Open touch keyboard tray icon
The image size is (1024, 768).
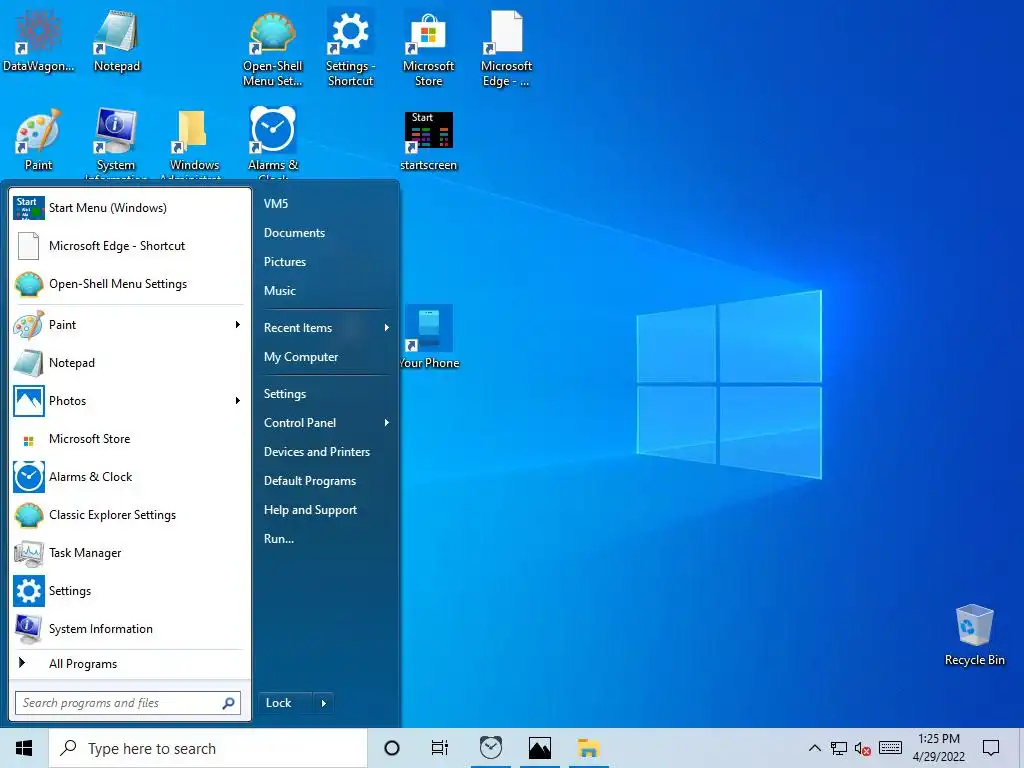click(x=890, y=748)
